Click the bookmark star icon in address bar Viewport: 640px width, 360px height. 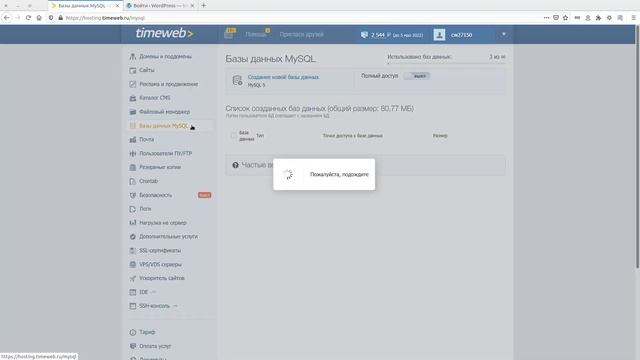point(565,18)
